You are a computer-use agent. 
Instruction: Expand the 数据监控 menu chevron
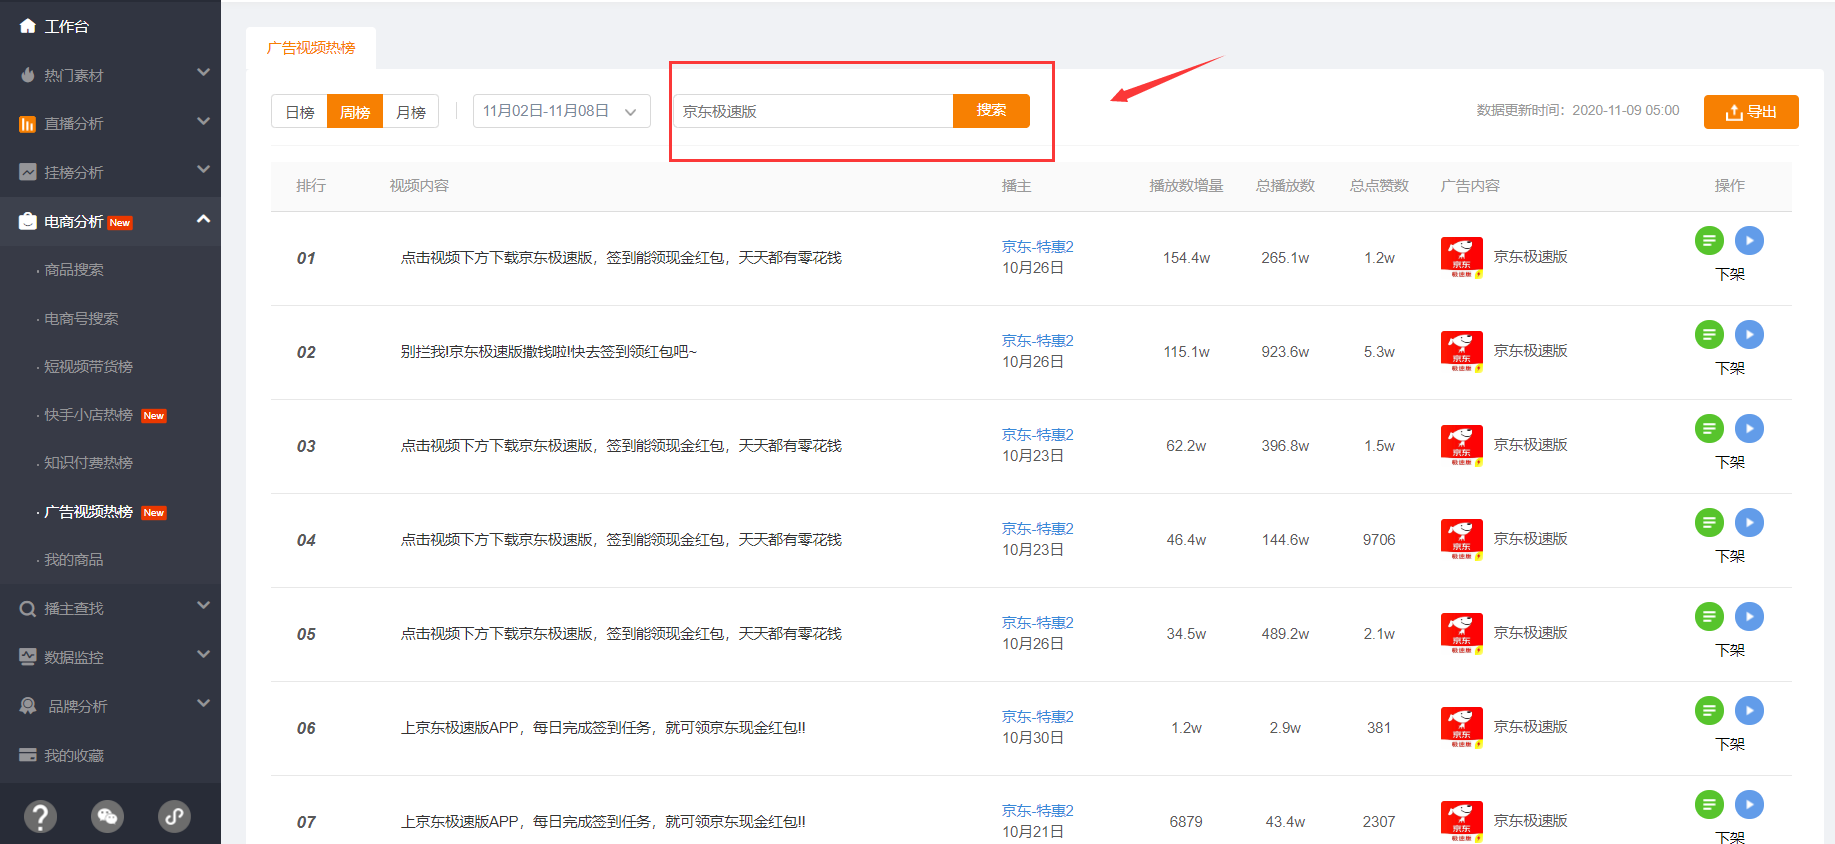point(203,654)
